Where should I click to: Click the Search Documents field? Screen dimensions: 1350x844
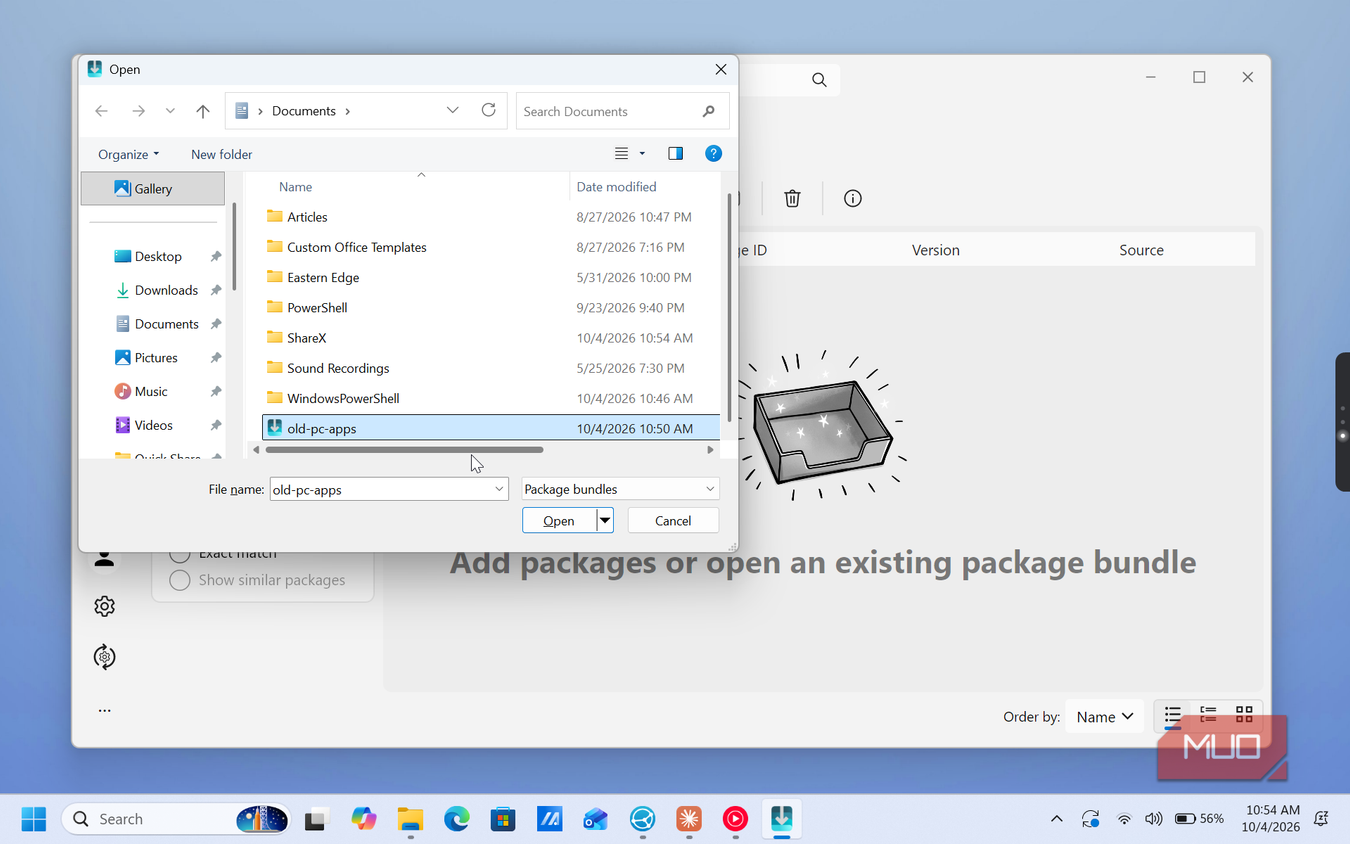[623, 111]
